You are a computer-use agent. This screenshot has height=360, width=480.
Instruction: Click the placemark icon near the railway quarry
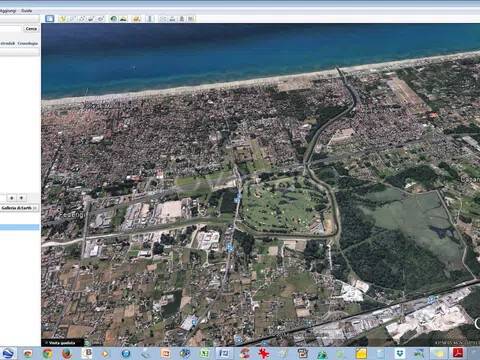tap(432, 299)
